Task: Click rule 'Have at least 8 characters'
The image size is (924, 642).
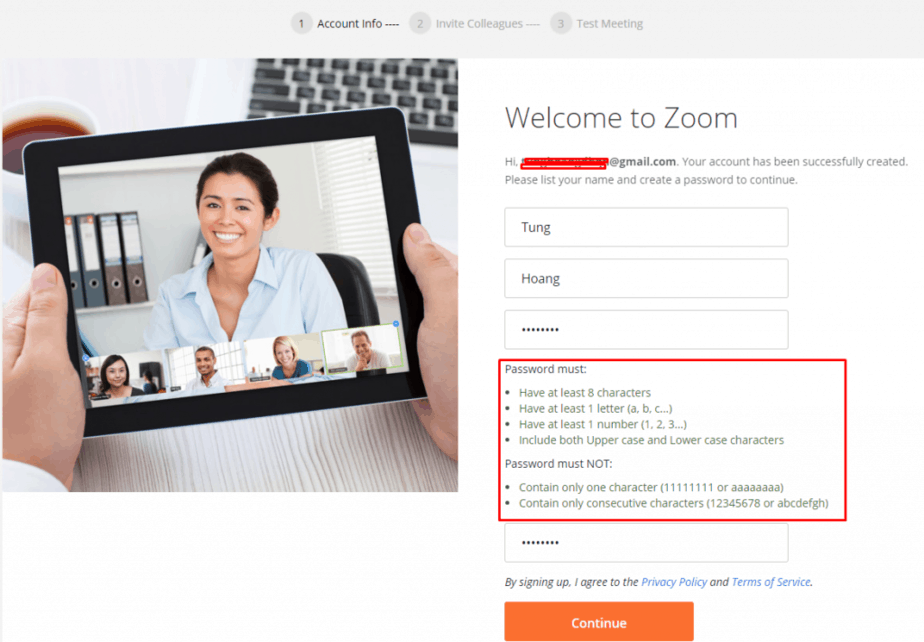Action: click(585, 393)
